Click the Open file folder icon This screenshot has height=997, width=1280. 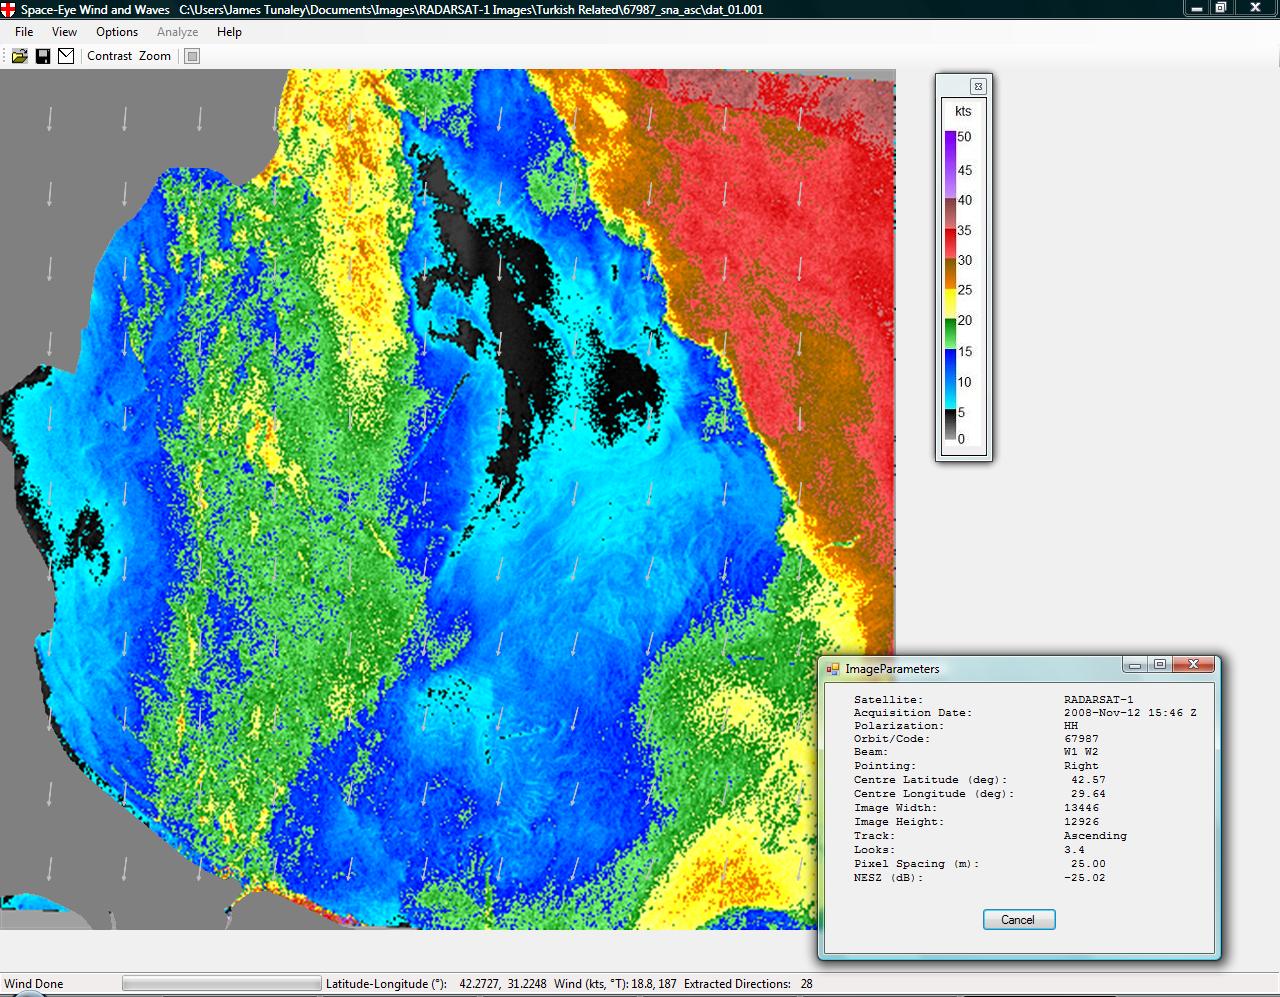[x=19, y=56]
